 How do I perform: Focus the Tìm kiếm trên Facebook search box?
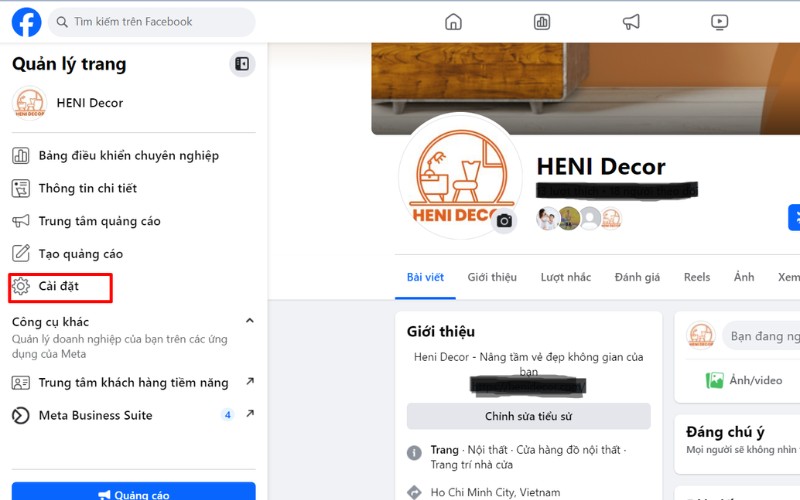coord(152,22)
